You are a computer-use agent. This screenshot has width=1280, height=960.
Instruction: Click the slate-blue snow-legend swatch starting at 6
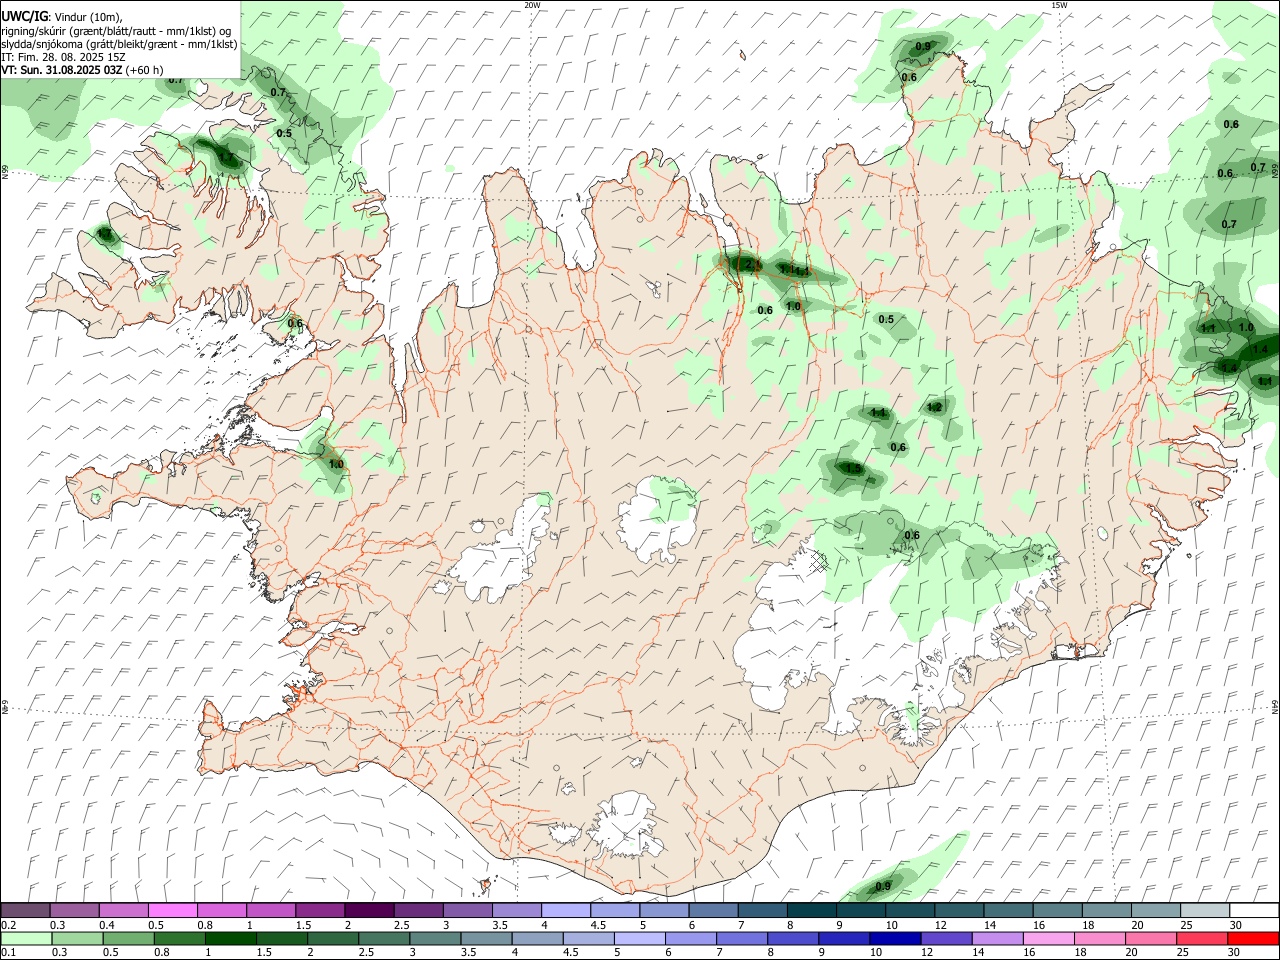(712, 911)
